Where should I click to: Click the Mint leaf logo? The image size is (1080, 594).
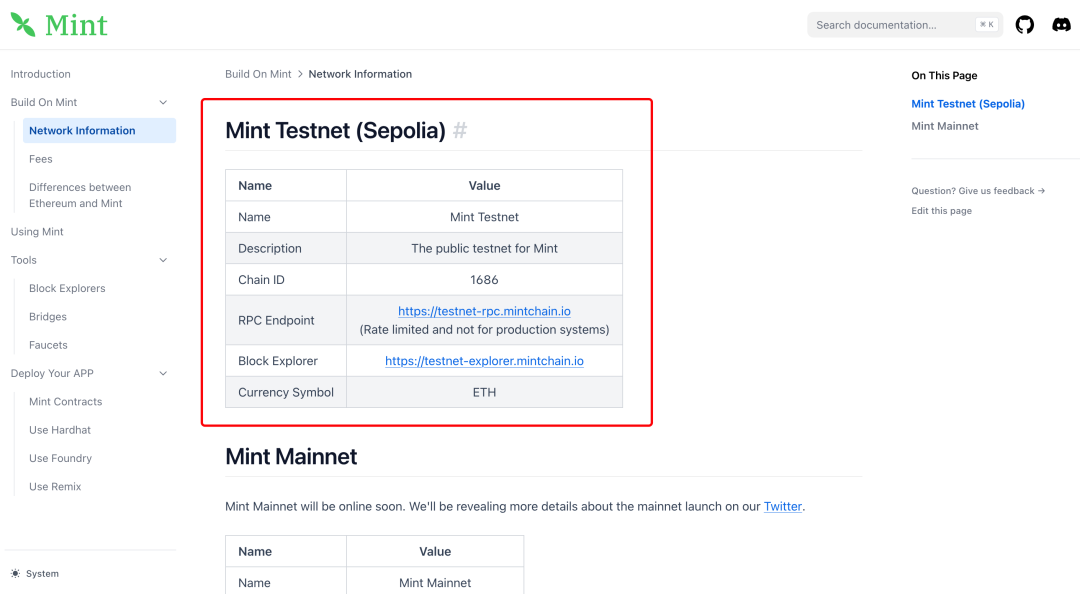pos(22,24)
